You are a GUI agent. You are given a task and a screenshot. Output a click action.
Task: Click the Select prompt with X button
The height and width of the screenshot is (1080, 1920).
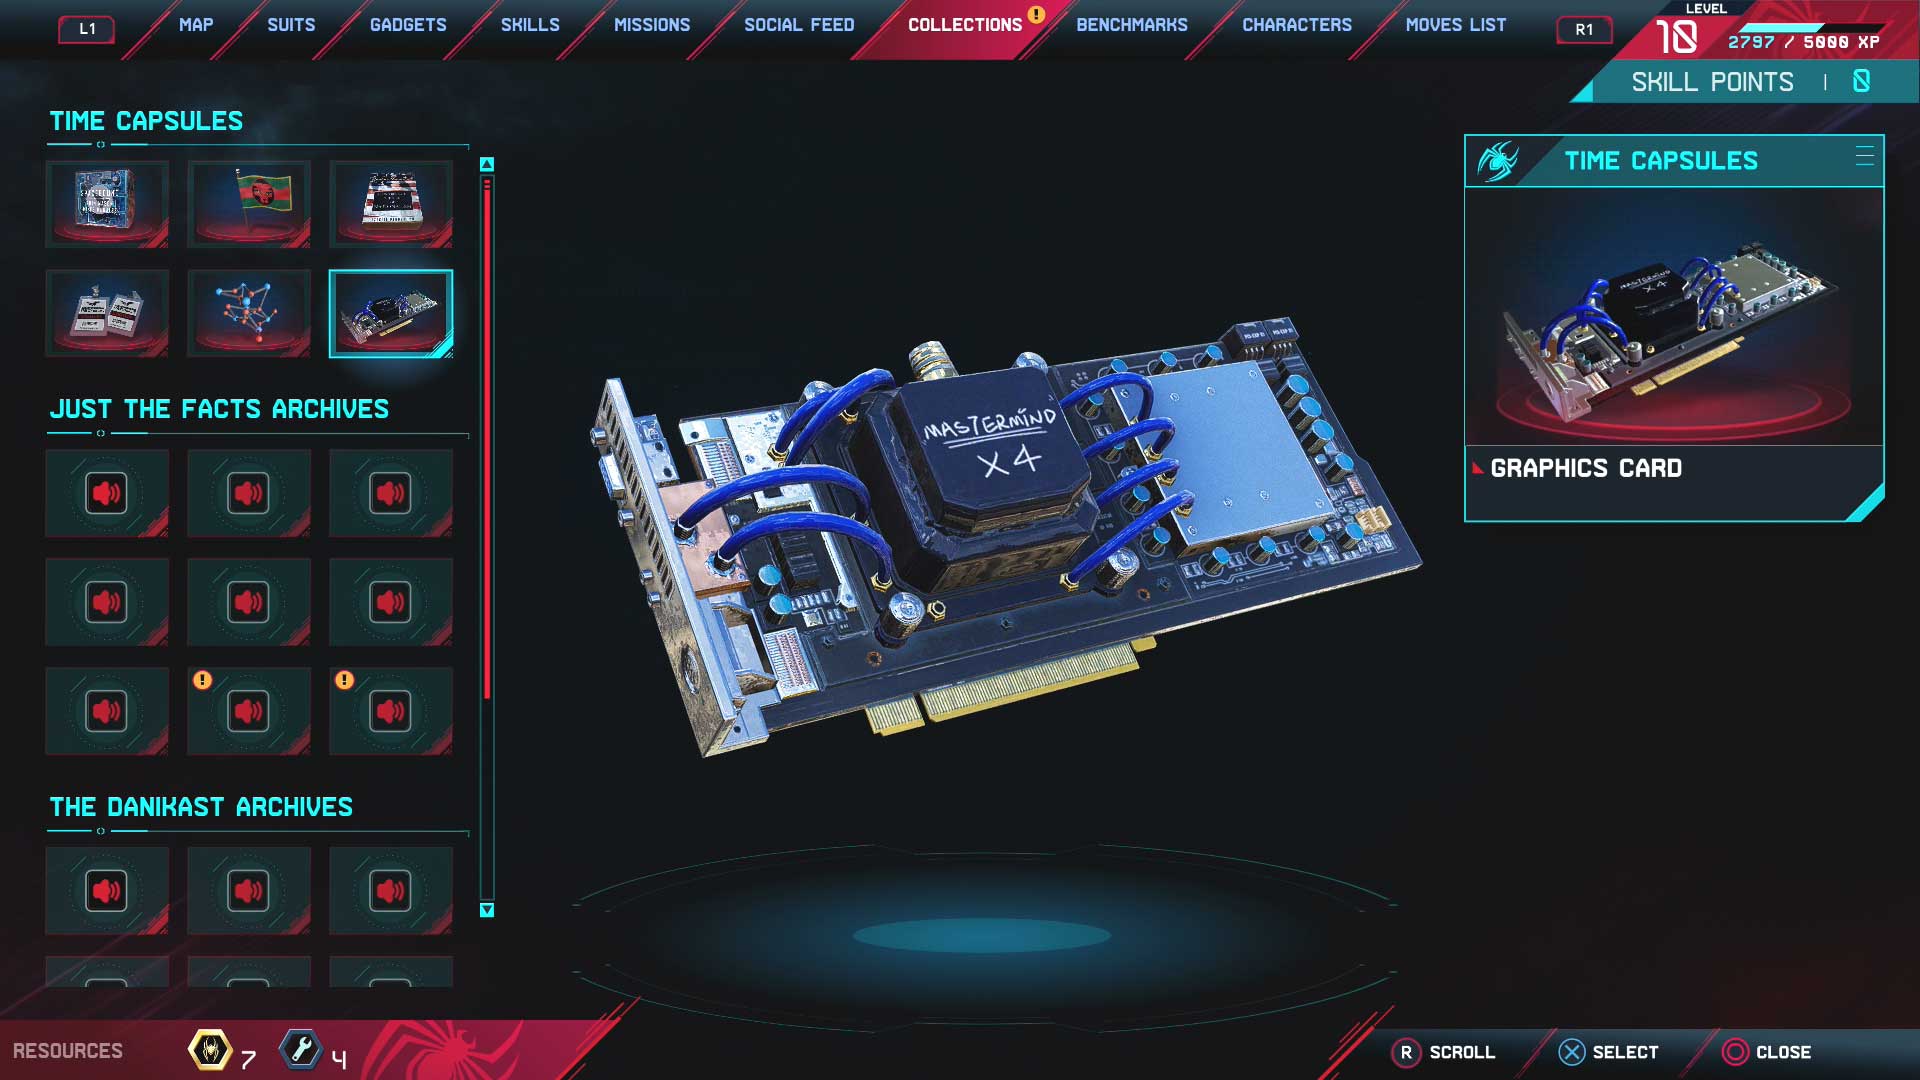tap(1608, 1052)
